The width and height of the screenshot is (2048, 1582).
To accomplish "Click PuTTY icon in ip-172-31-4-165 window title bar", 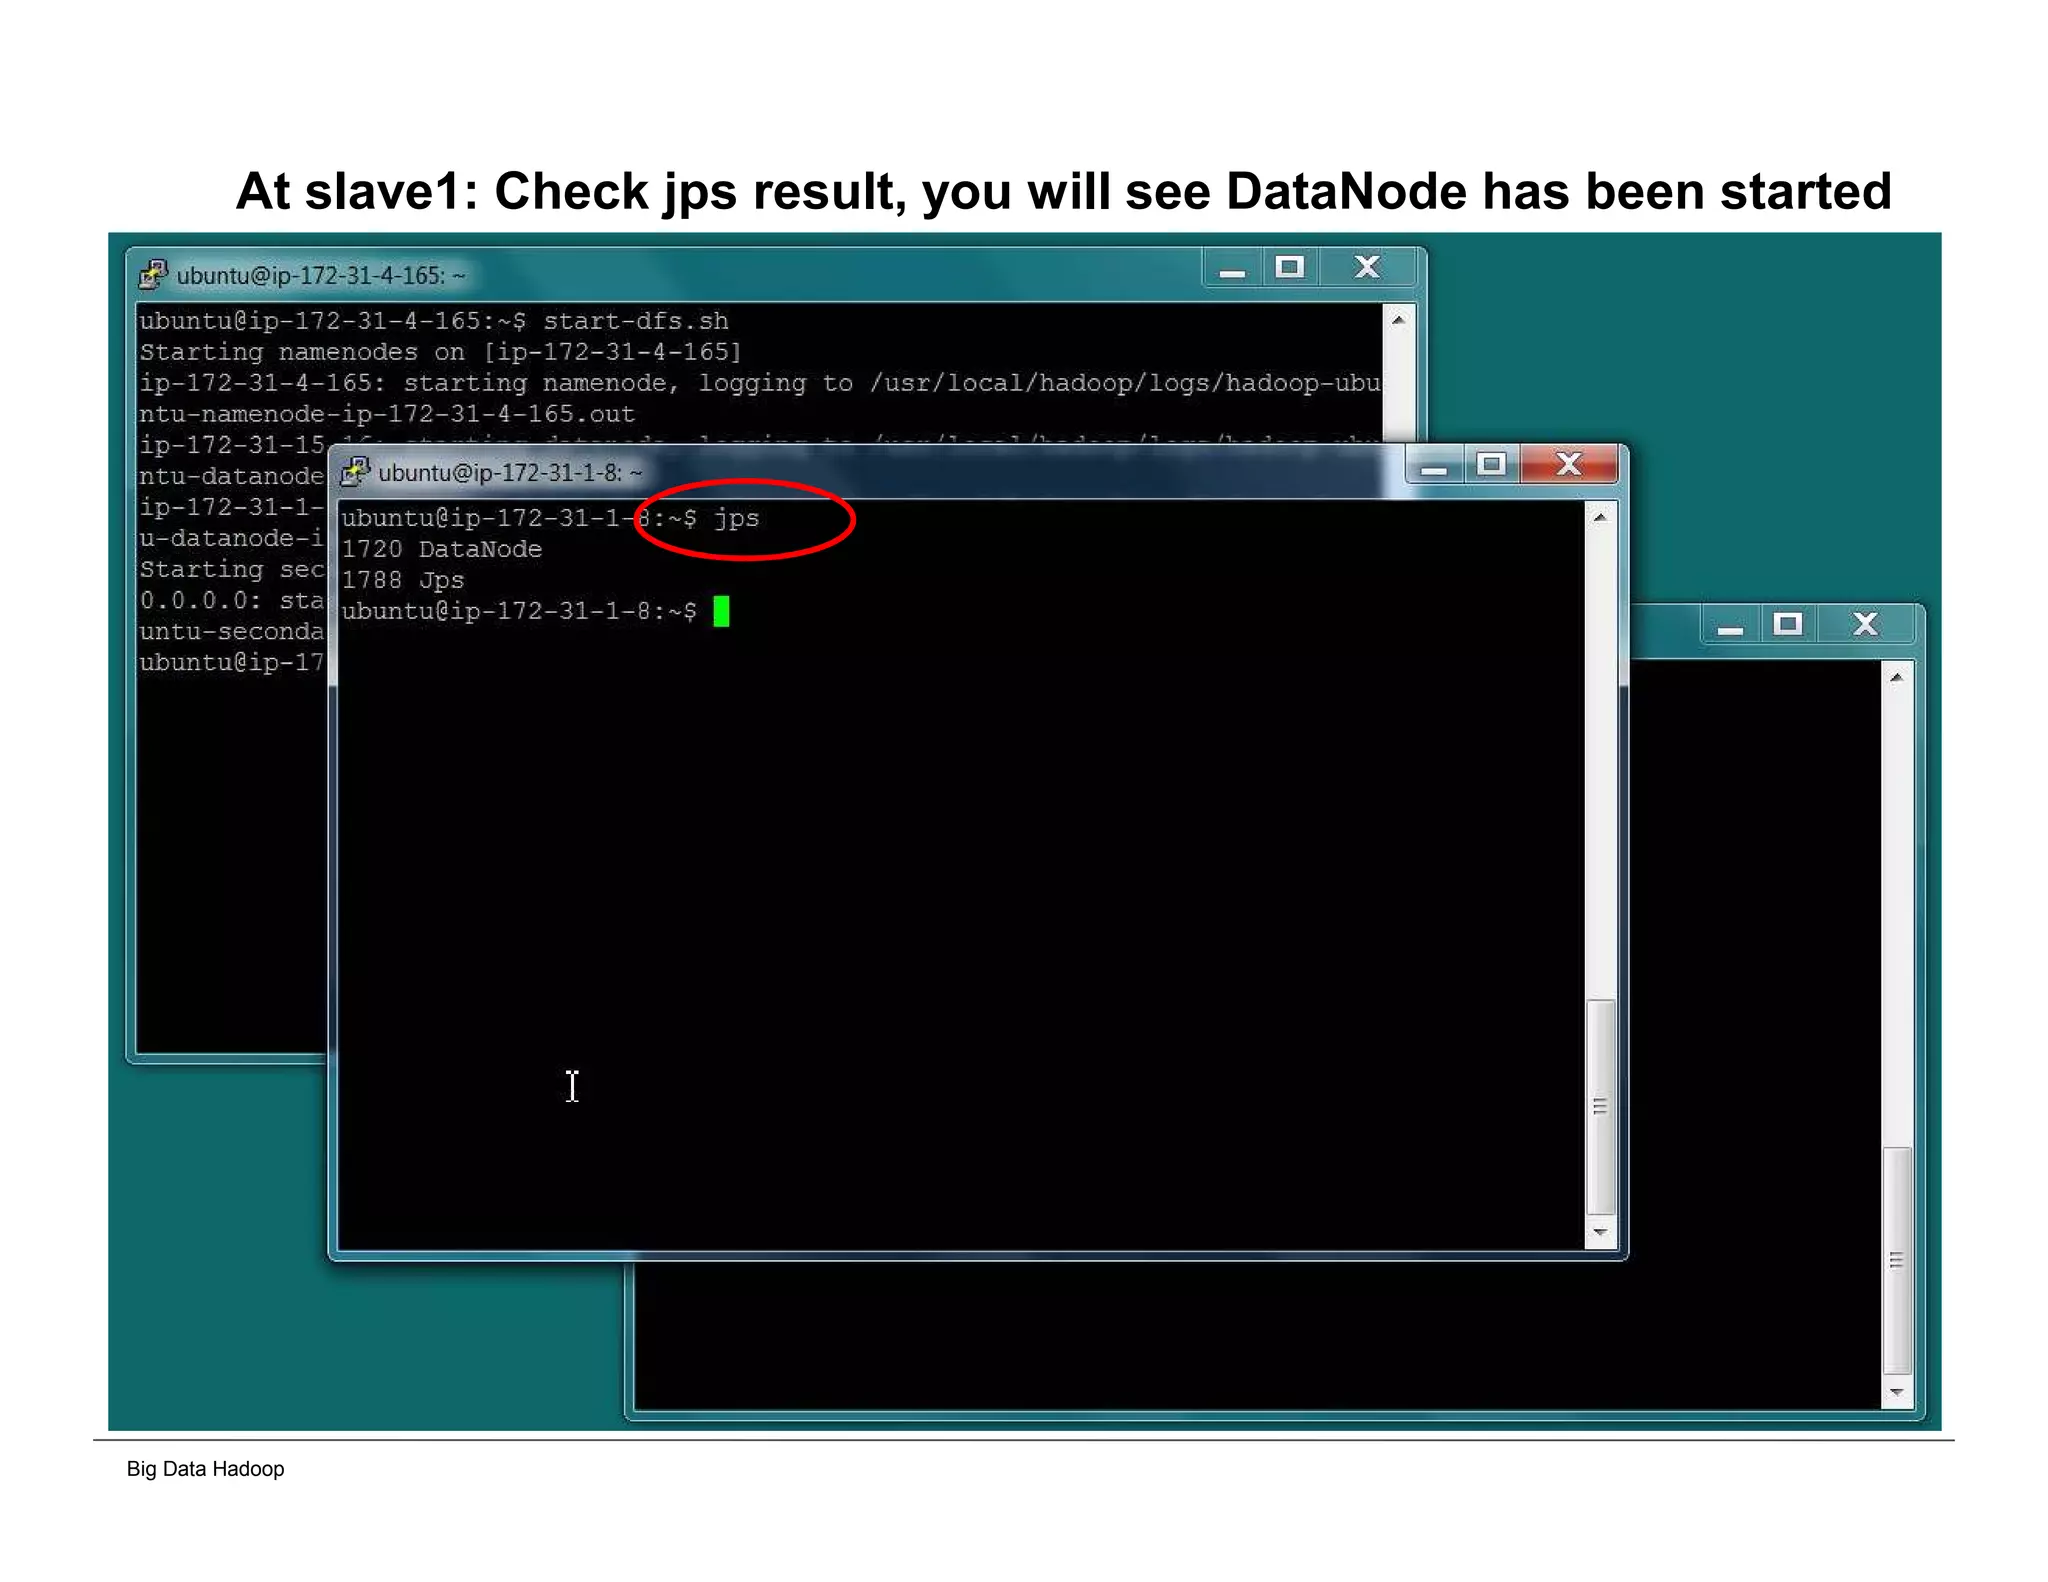I will (x=153, y=274).
